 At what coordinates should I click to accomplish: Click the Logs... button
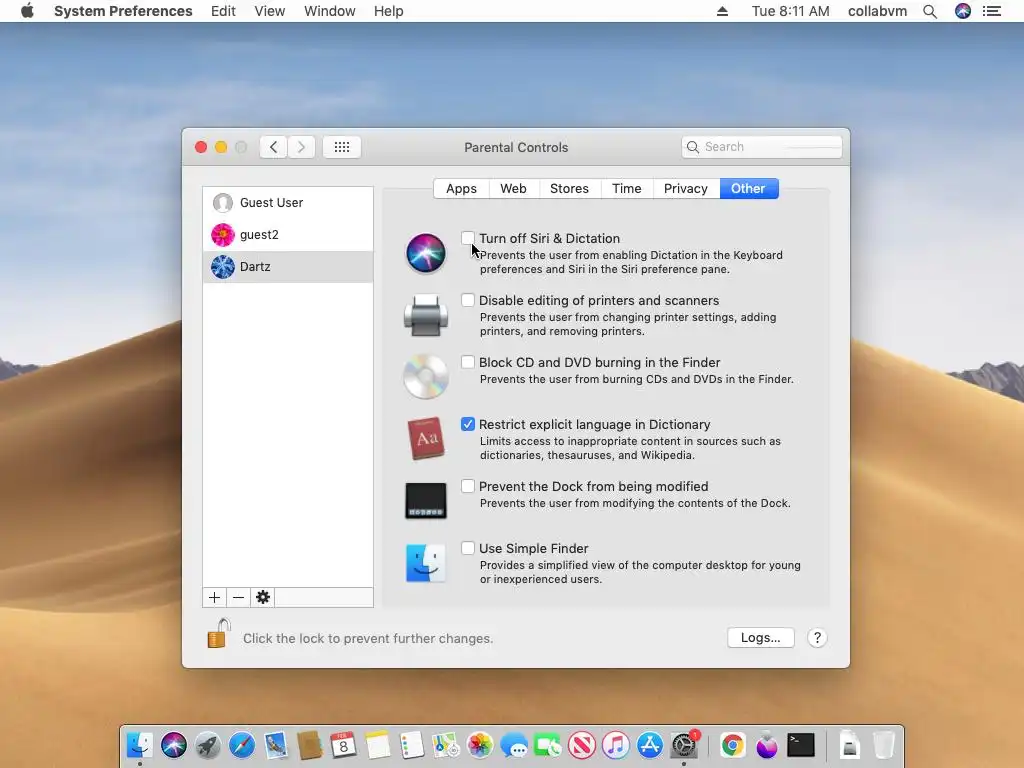point(761,637)
